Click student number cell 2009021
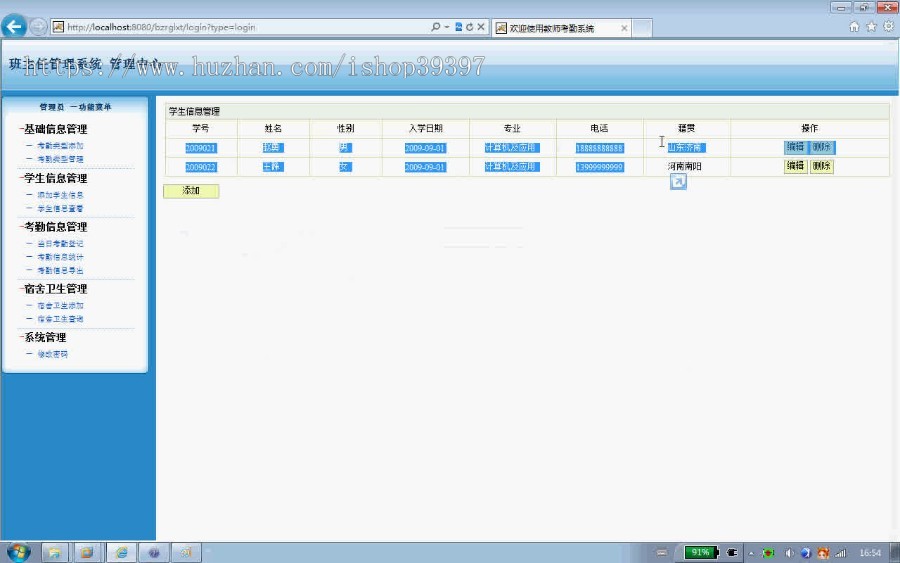Viewport: 900px width, 563px height. 200,148
